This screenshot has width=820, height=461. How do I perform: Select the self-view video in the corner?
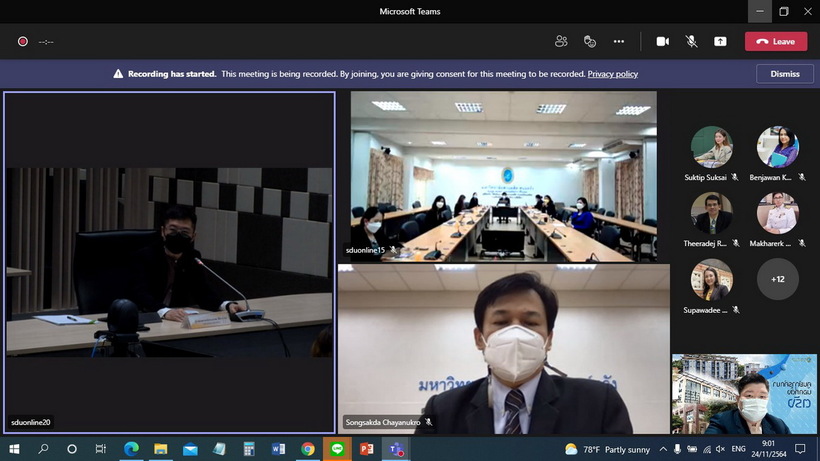pos(744,394)
